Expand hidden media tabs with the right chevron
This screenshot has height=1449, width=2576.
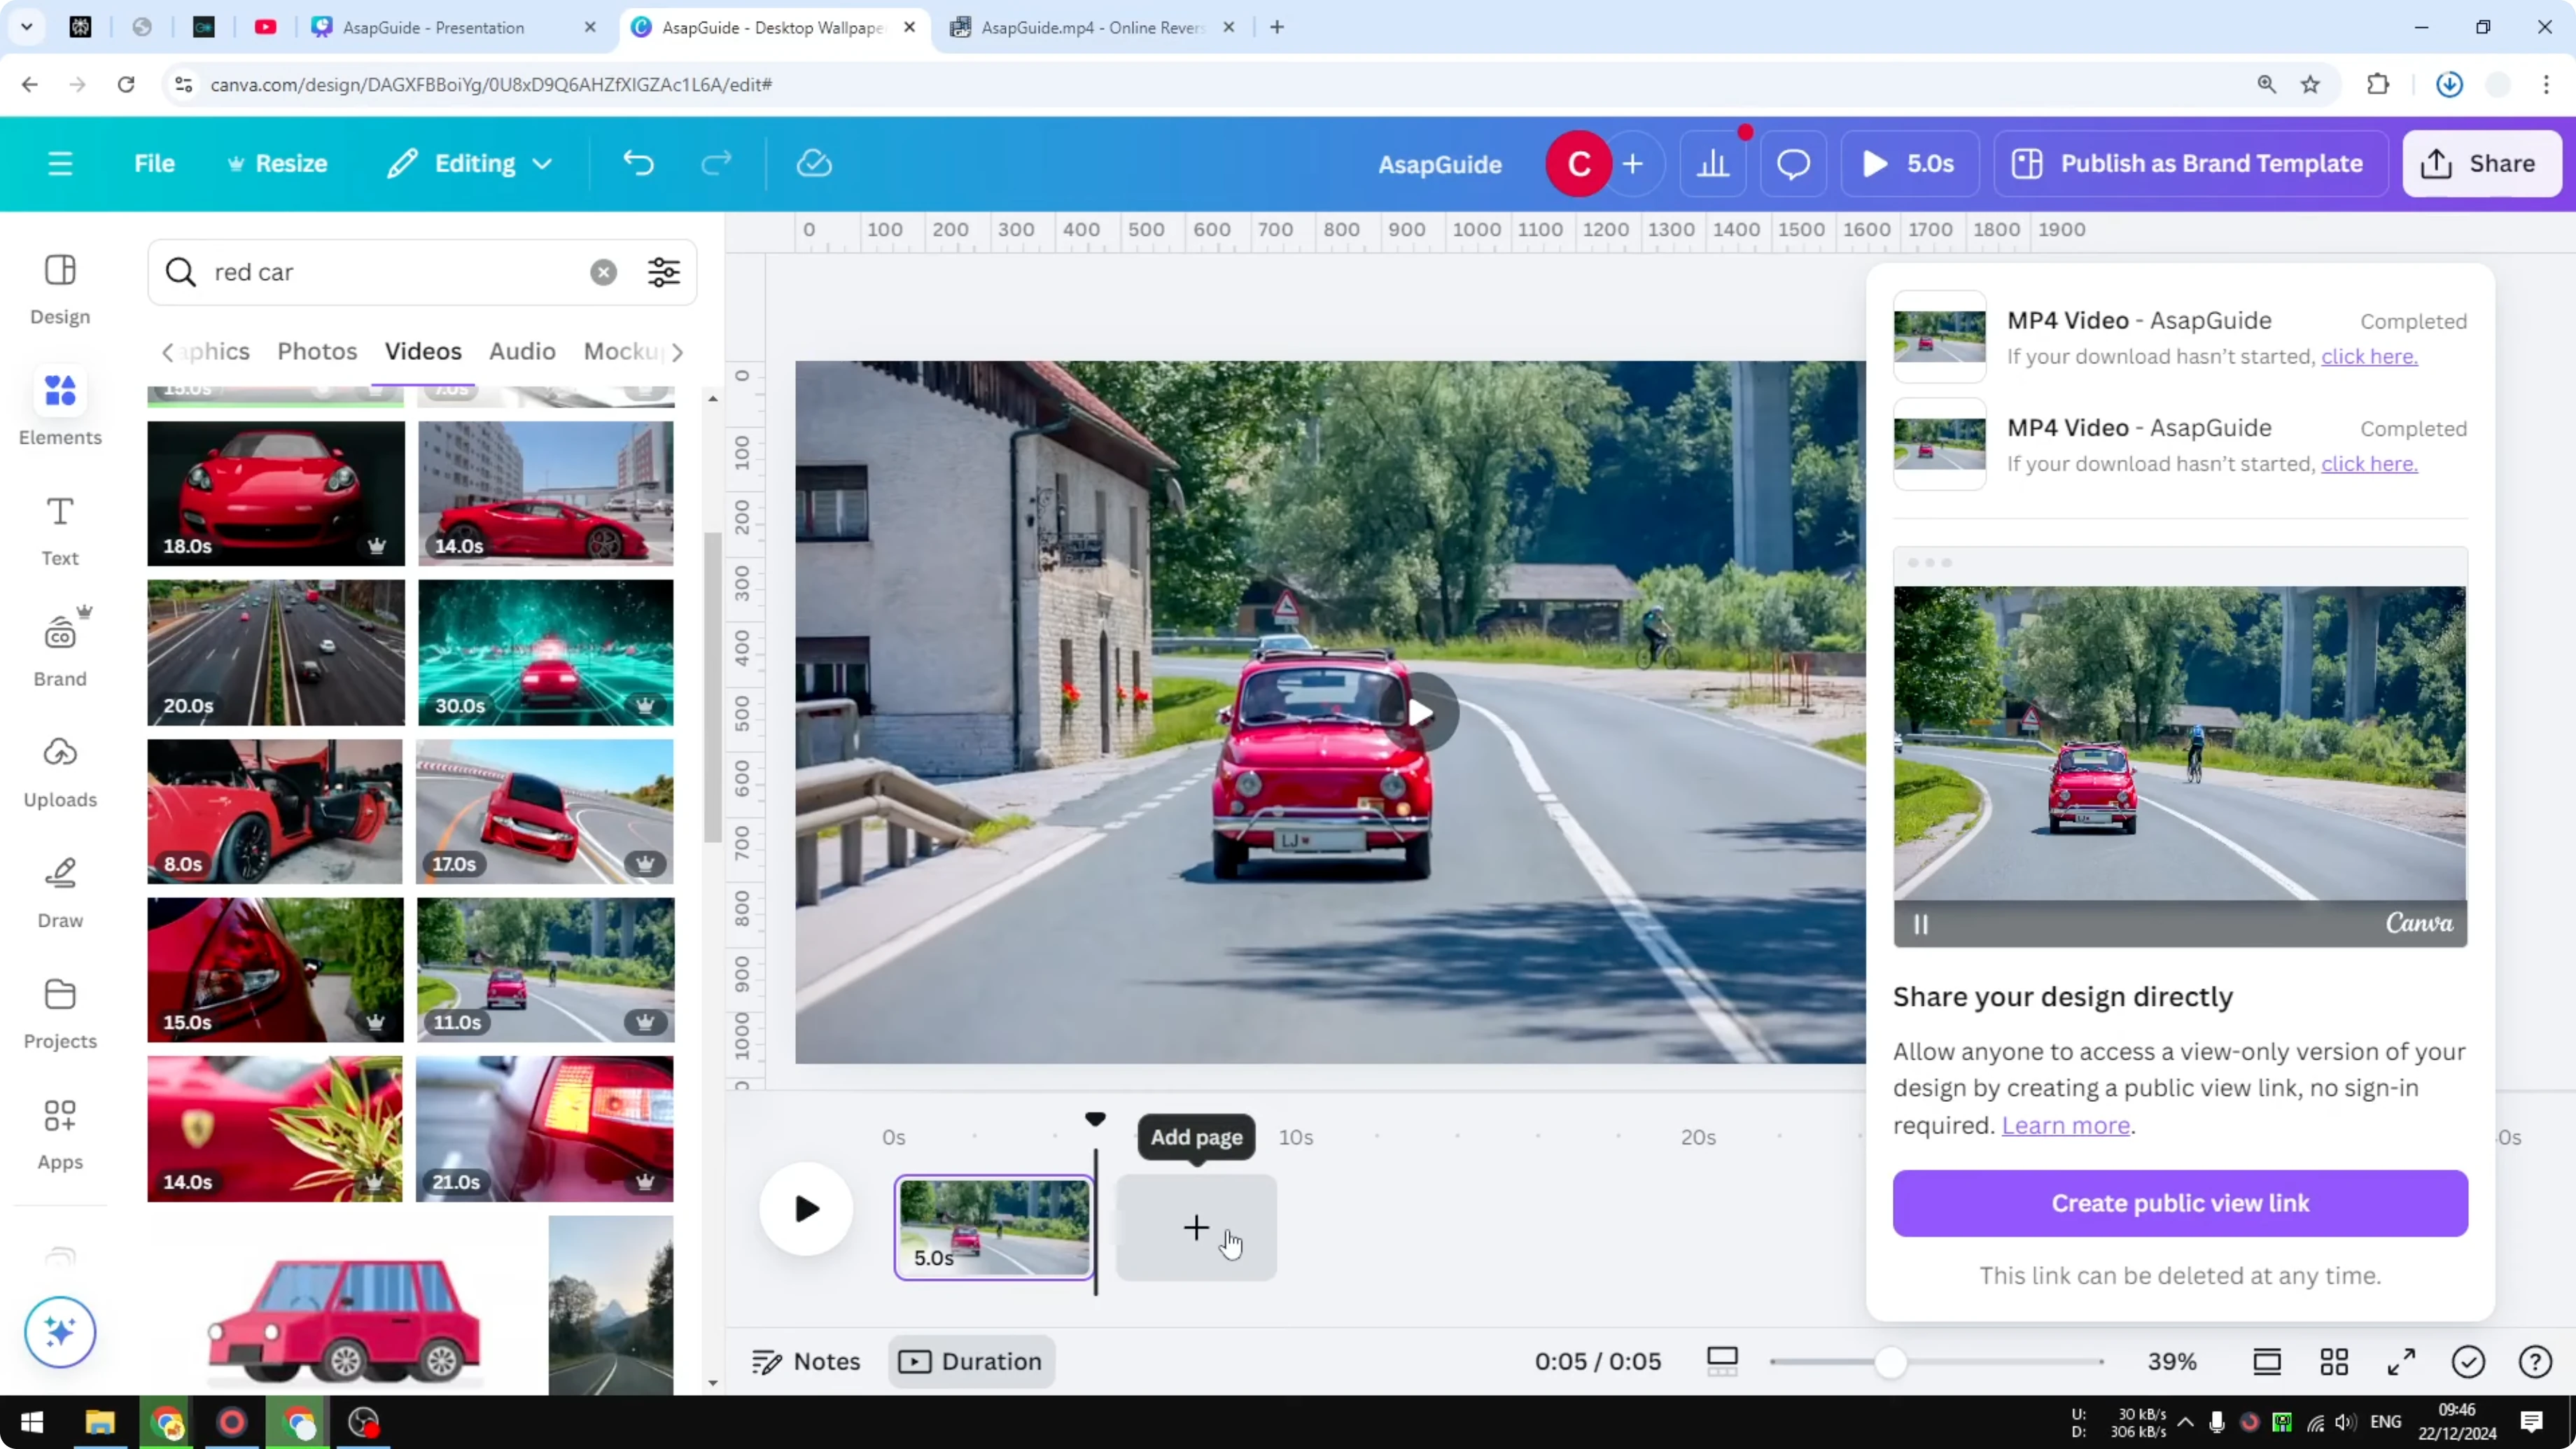point(679,352)
